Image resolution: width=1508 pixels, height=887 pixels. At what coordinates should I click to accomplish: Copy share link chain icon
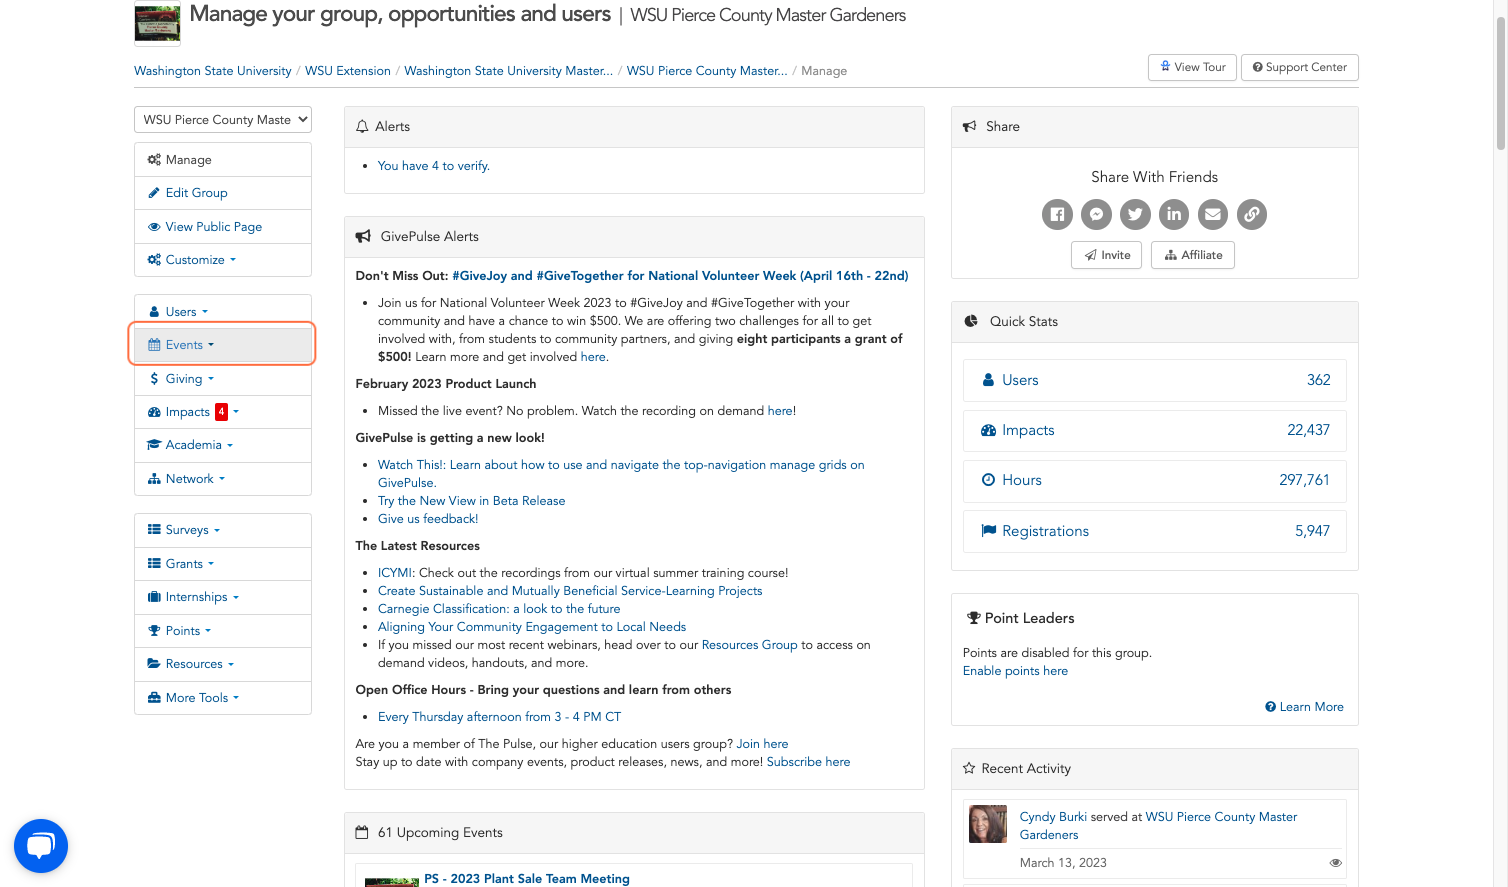[x=1252, y=214]
